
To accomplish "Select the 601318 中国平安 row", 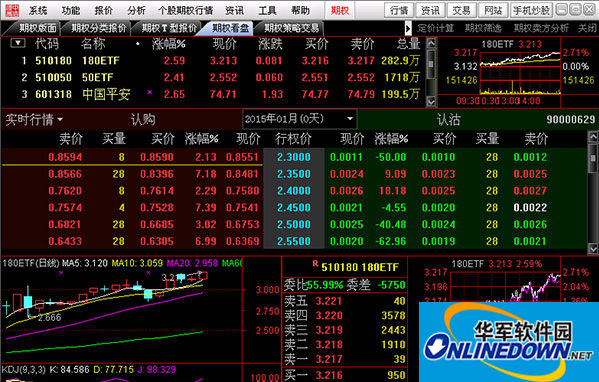I will (214, 94).
